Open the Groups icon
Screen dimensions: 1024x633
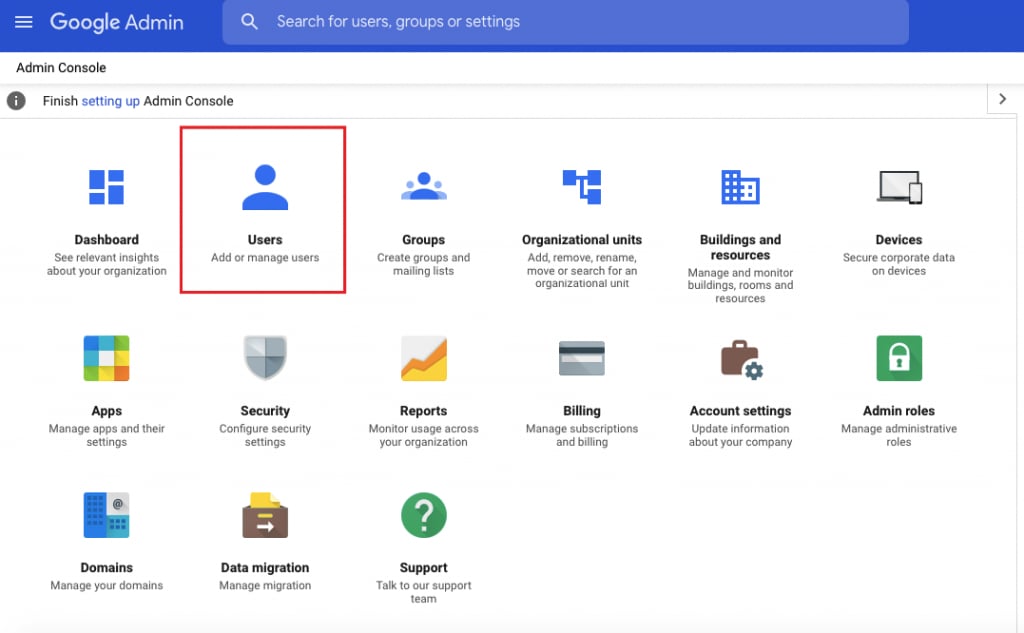pyautogui.click(x=423, y=187)
